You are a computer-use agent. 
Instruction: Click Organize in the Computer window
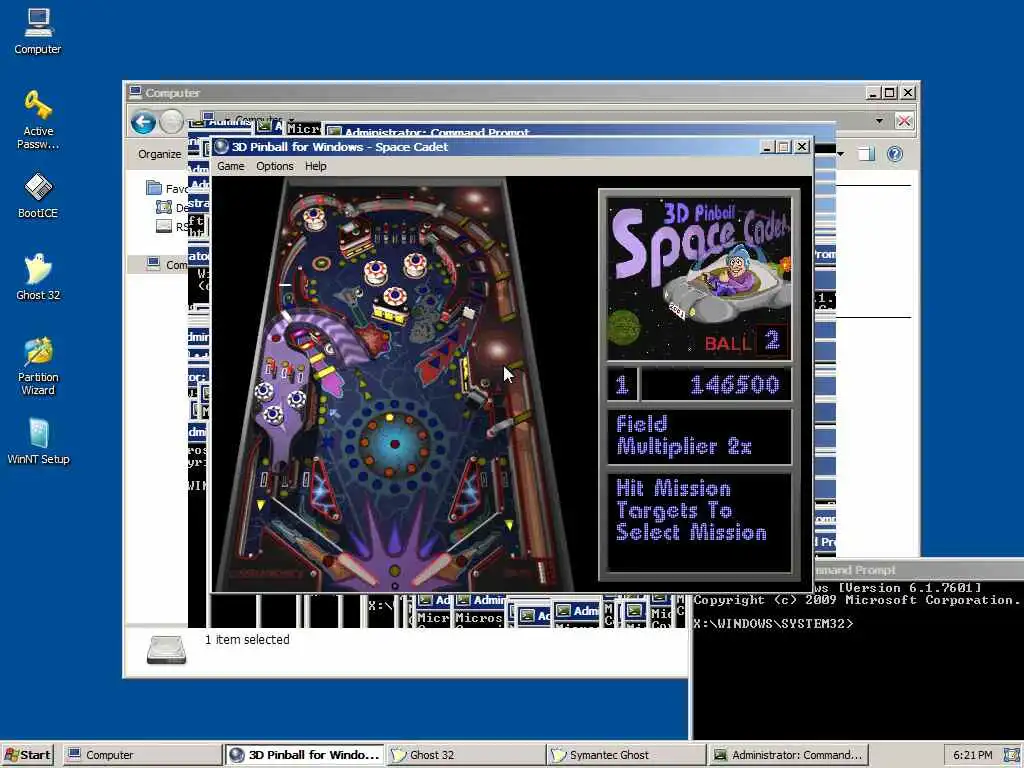[x=159, y=154]
